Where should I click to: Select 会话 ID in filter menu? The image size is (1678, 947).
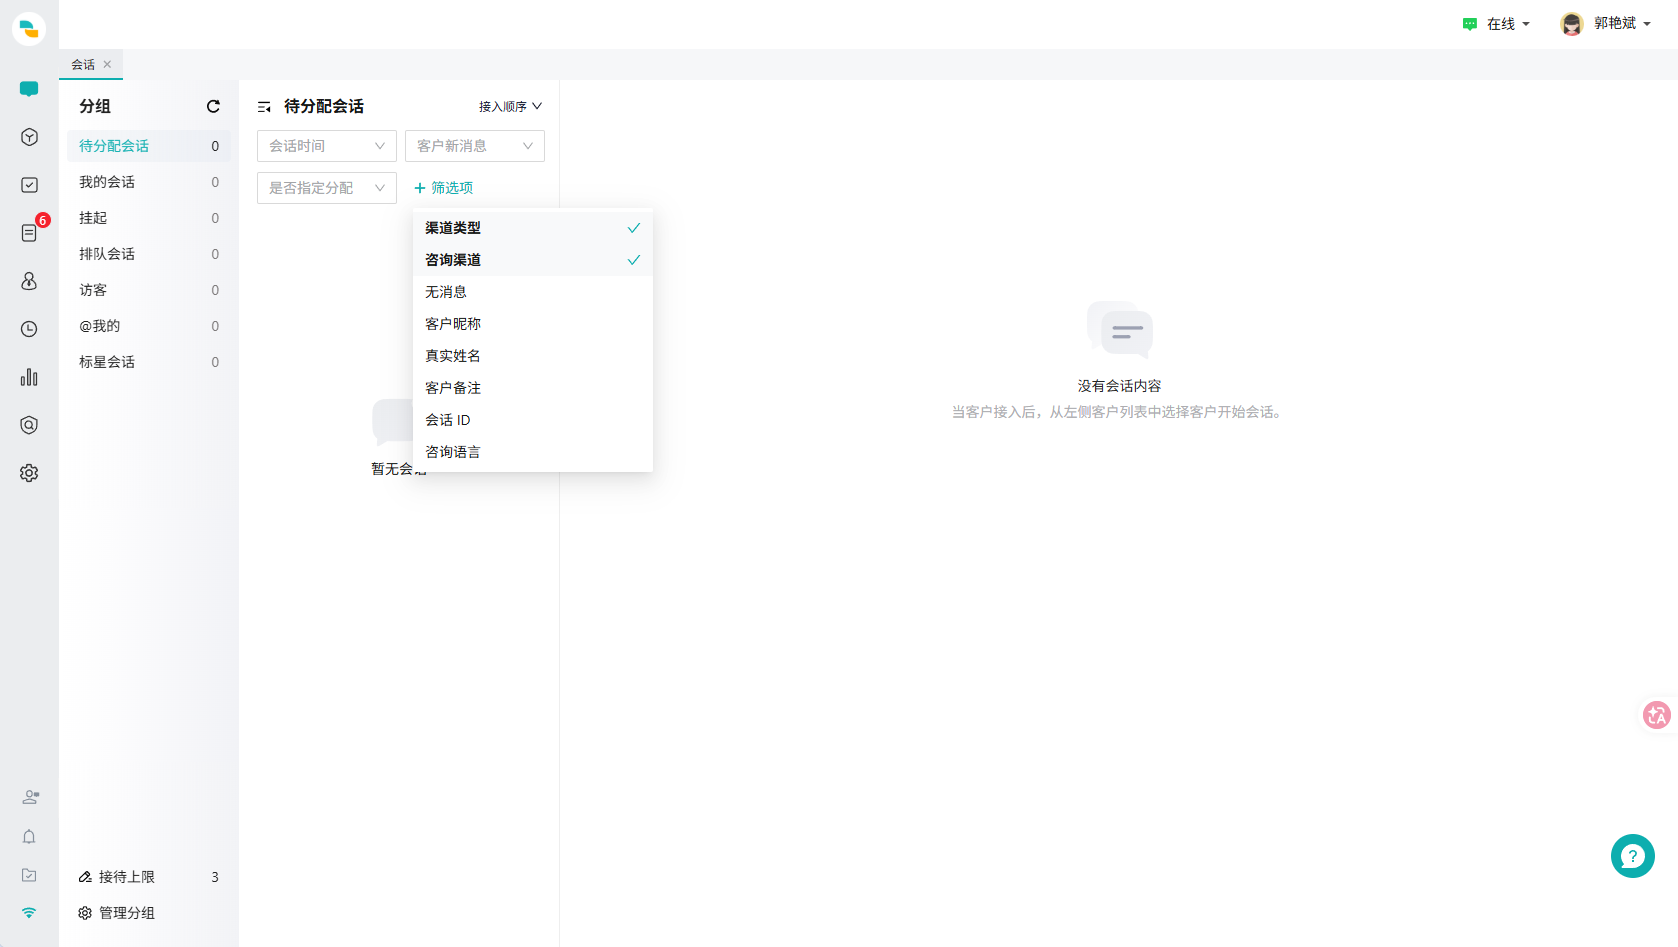(533, 420)
